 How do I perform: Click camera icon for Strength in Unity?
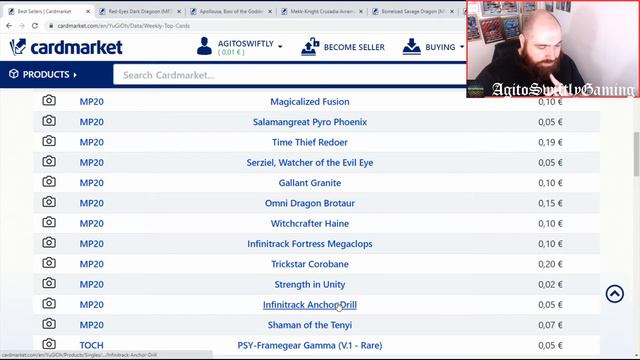pyautogui.click(x=49, y=283)
